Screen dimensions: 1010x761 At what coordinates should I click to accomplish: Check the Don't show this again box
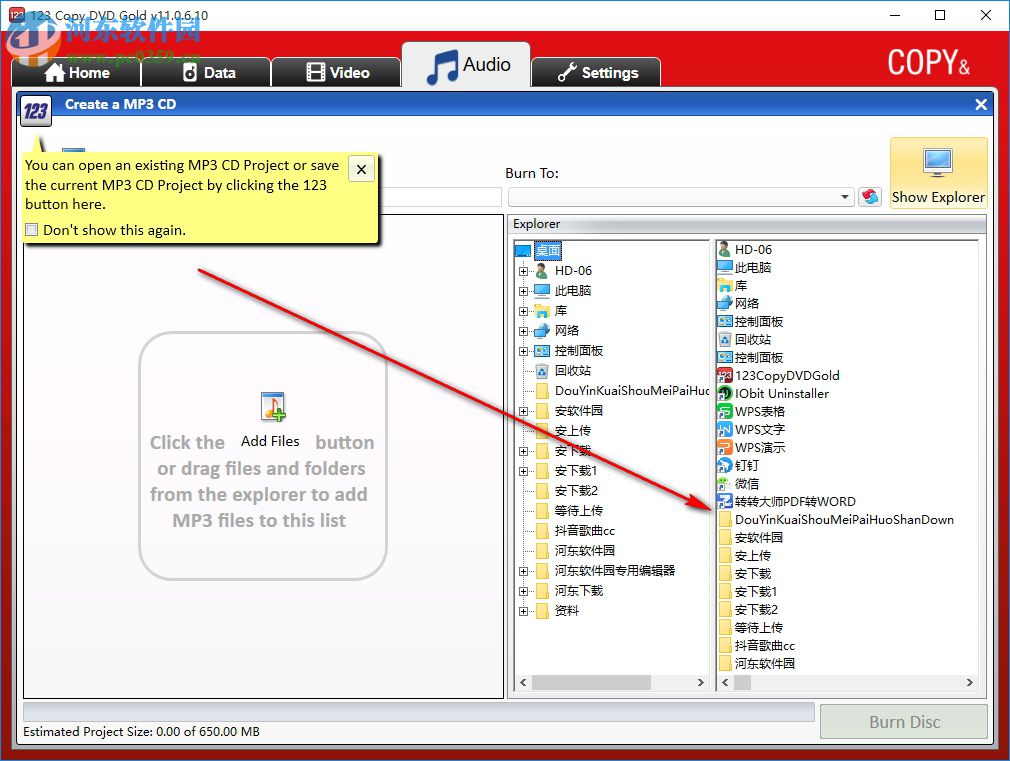coord(32,230)
